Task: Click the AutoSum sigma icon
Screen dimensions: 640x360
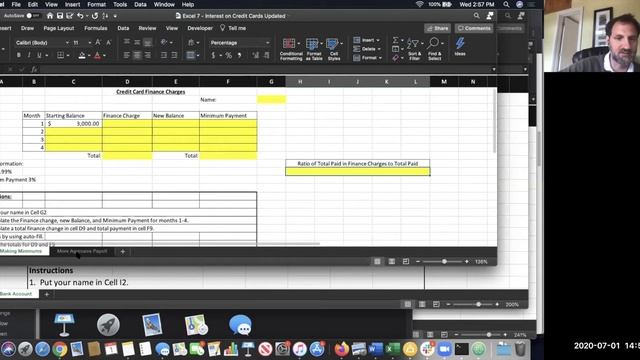Action: pyautogui.click(x=395, y=40)
